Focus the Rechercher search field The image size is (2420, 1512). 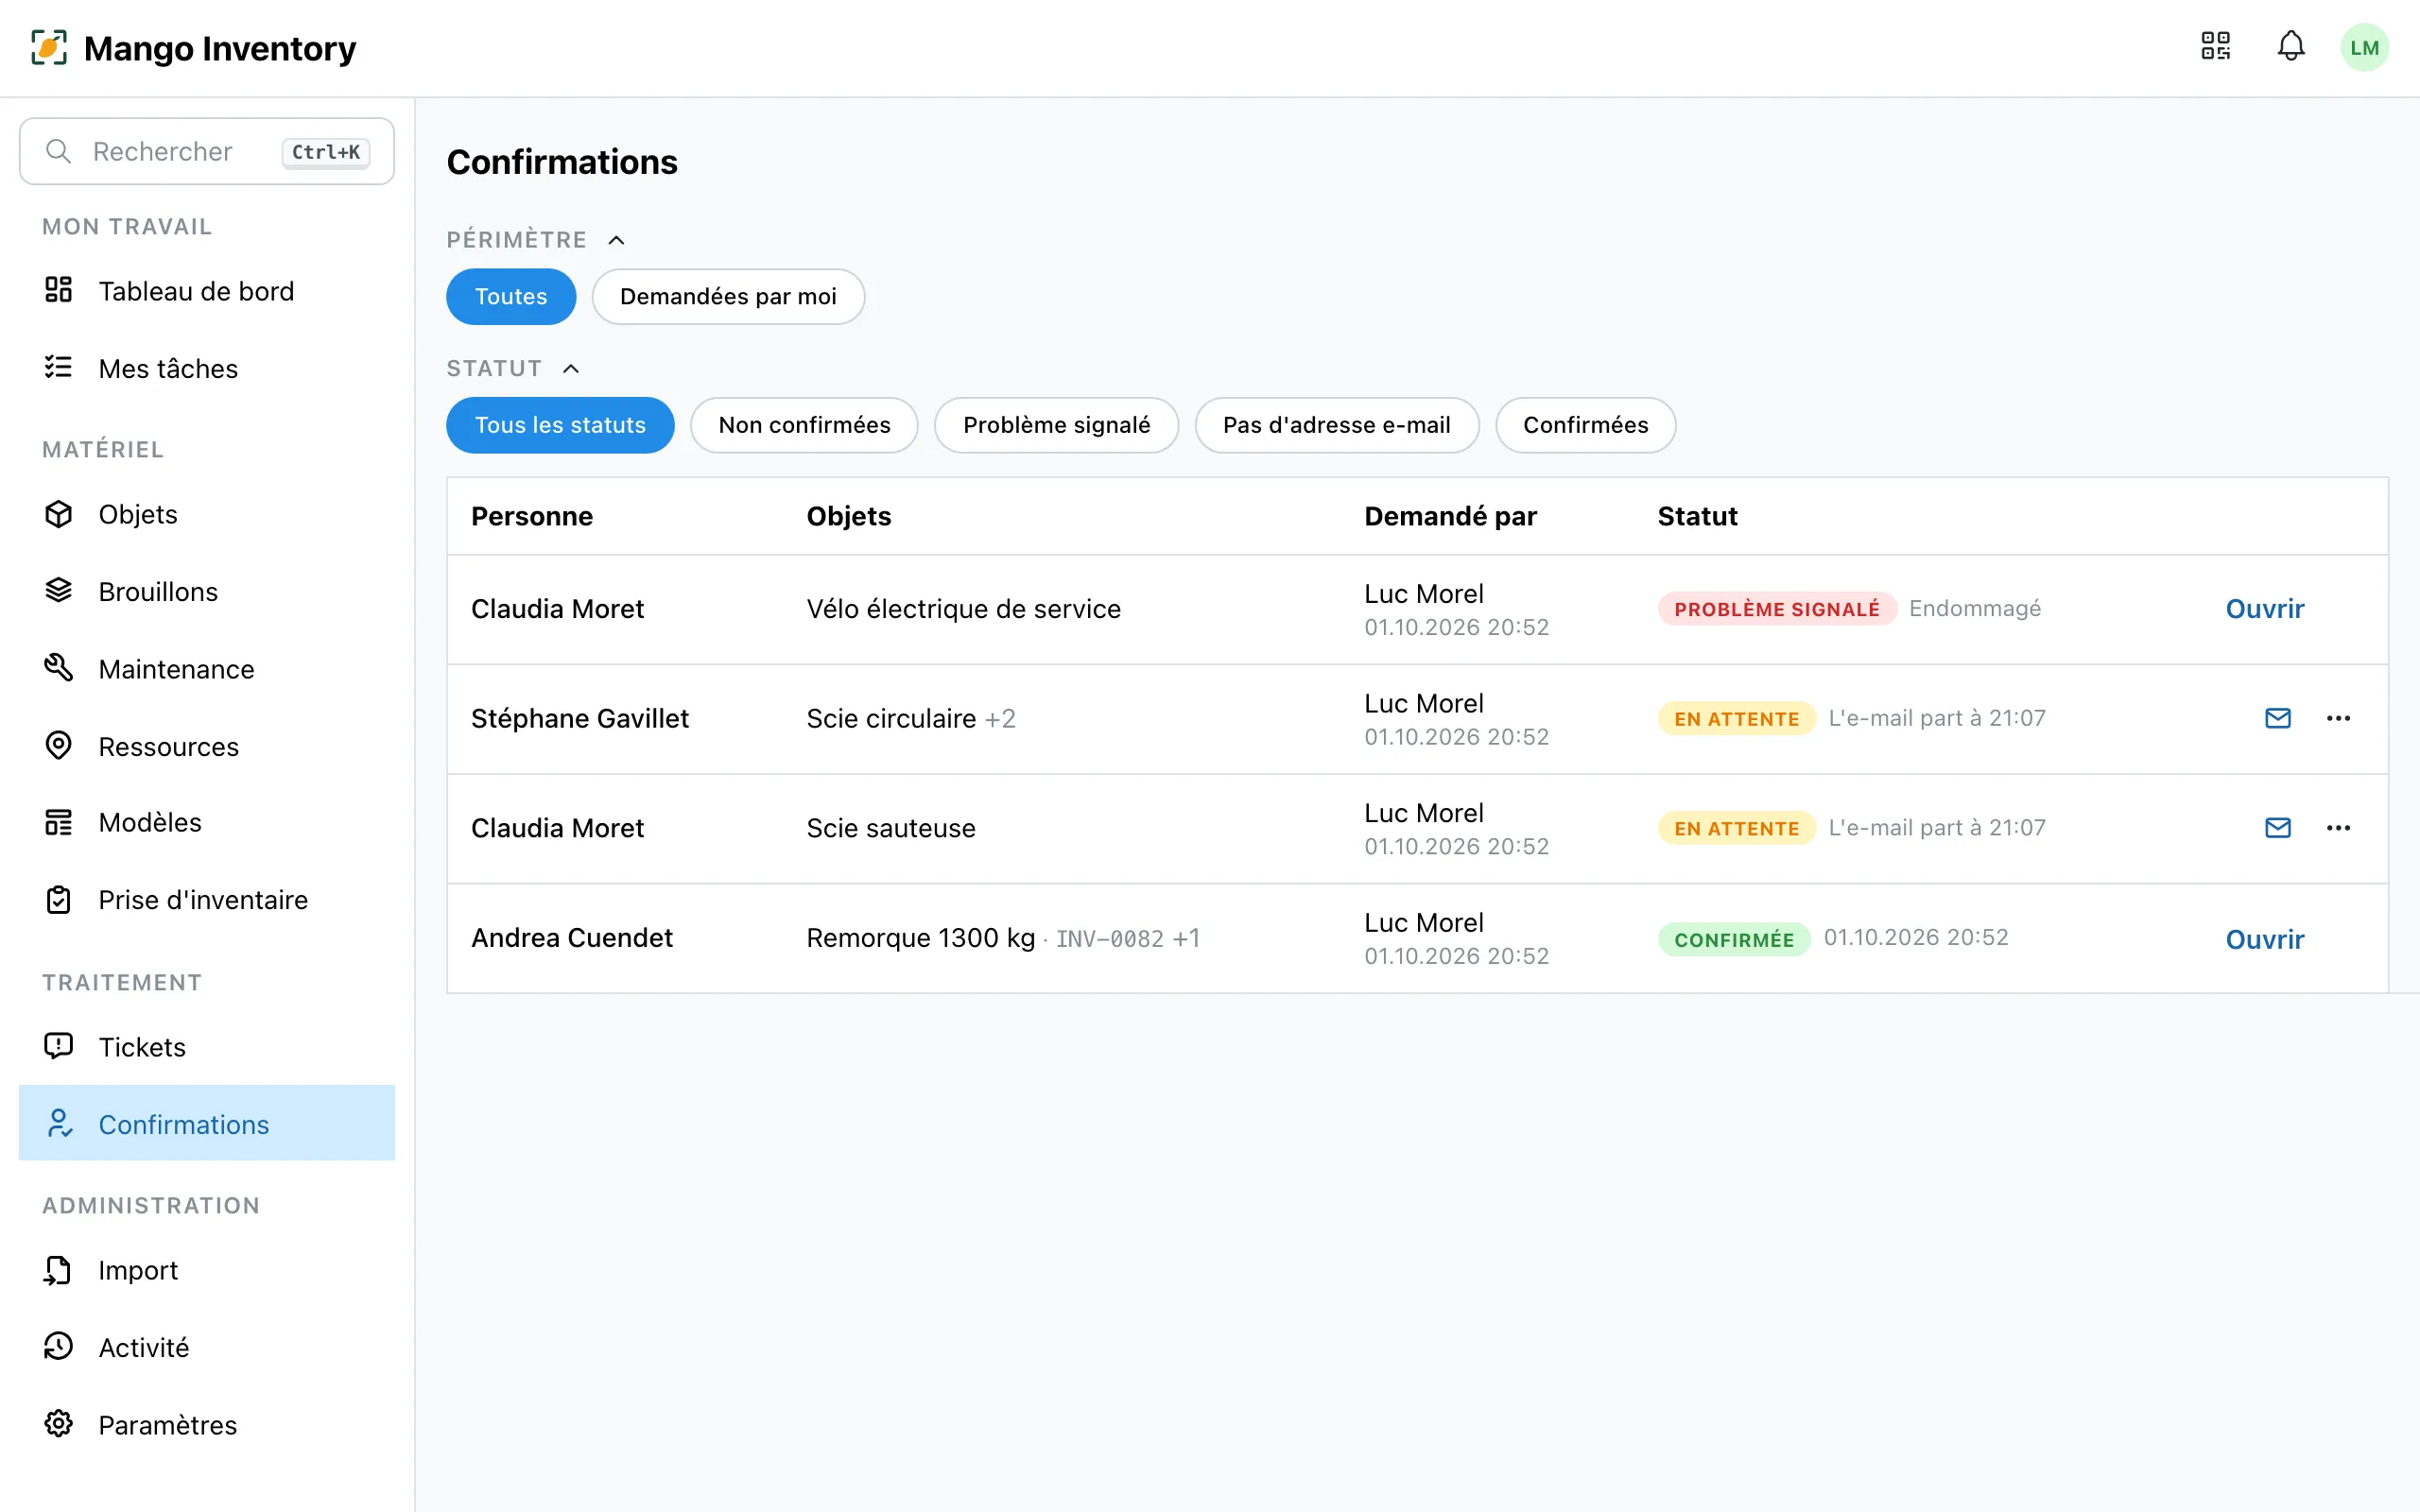tap(207, 152)
